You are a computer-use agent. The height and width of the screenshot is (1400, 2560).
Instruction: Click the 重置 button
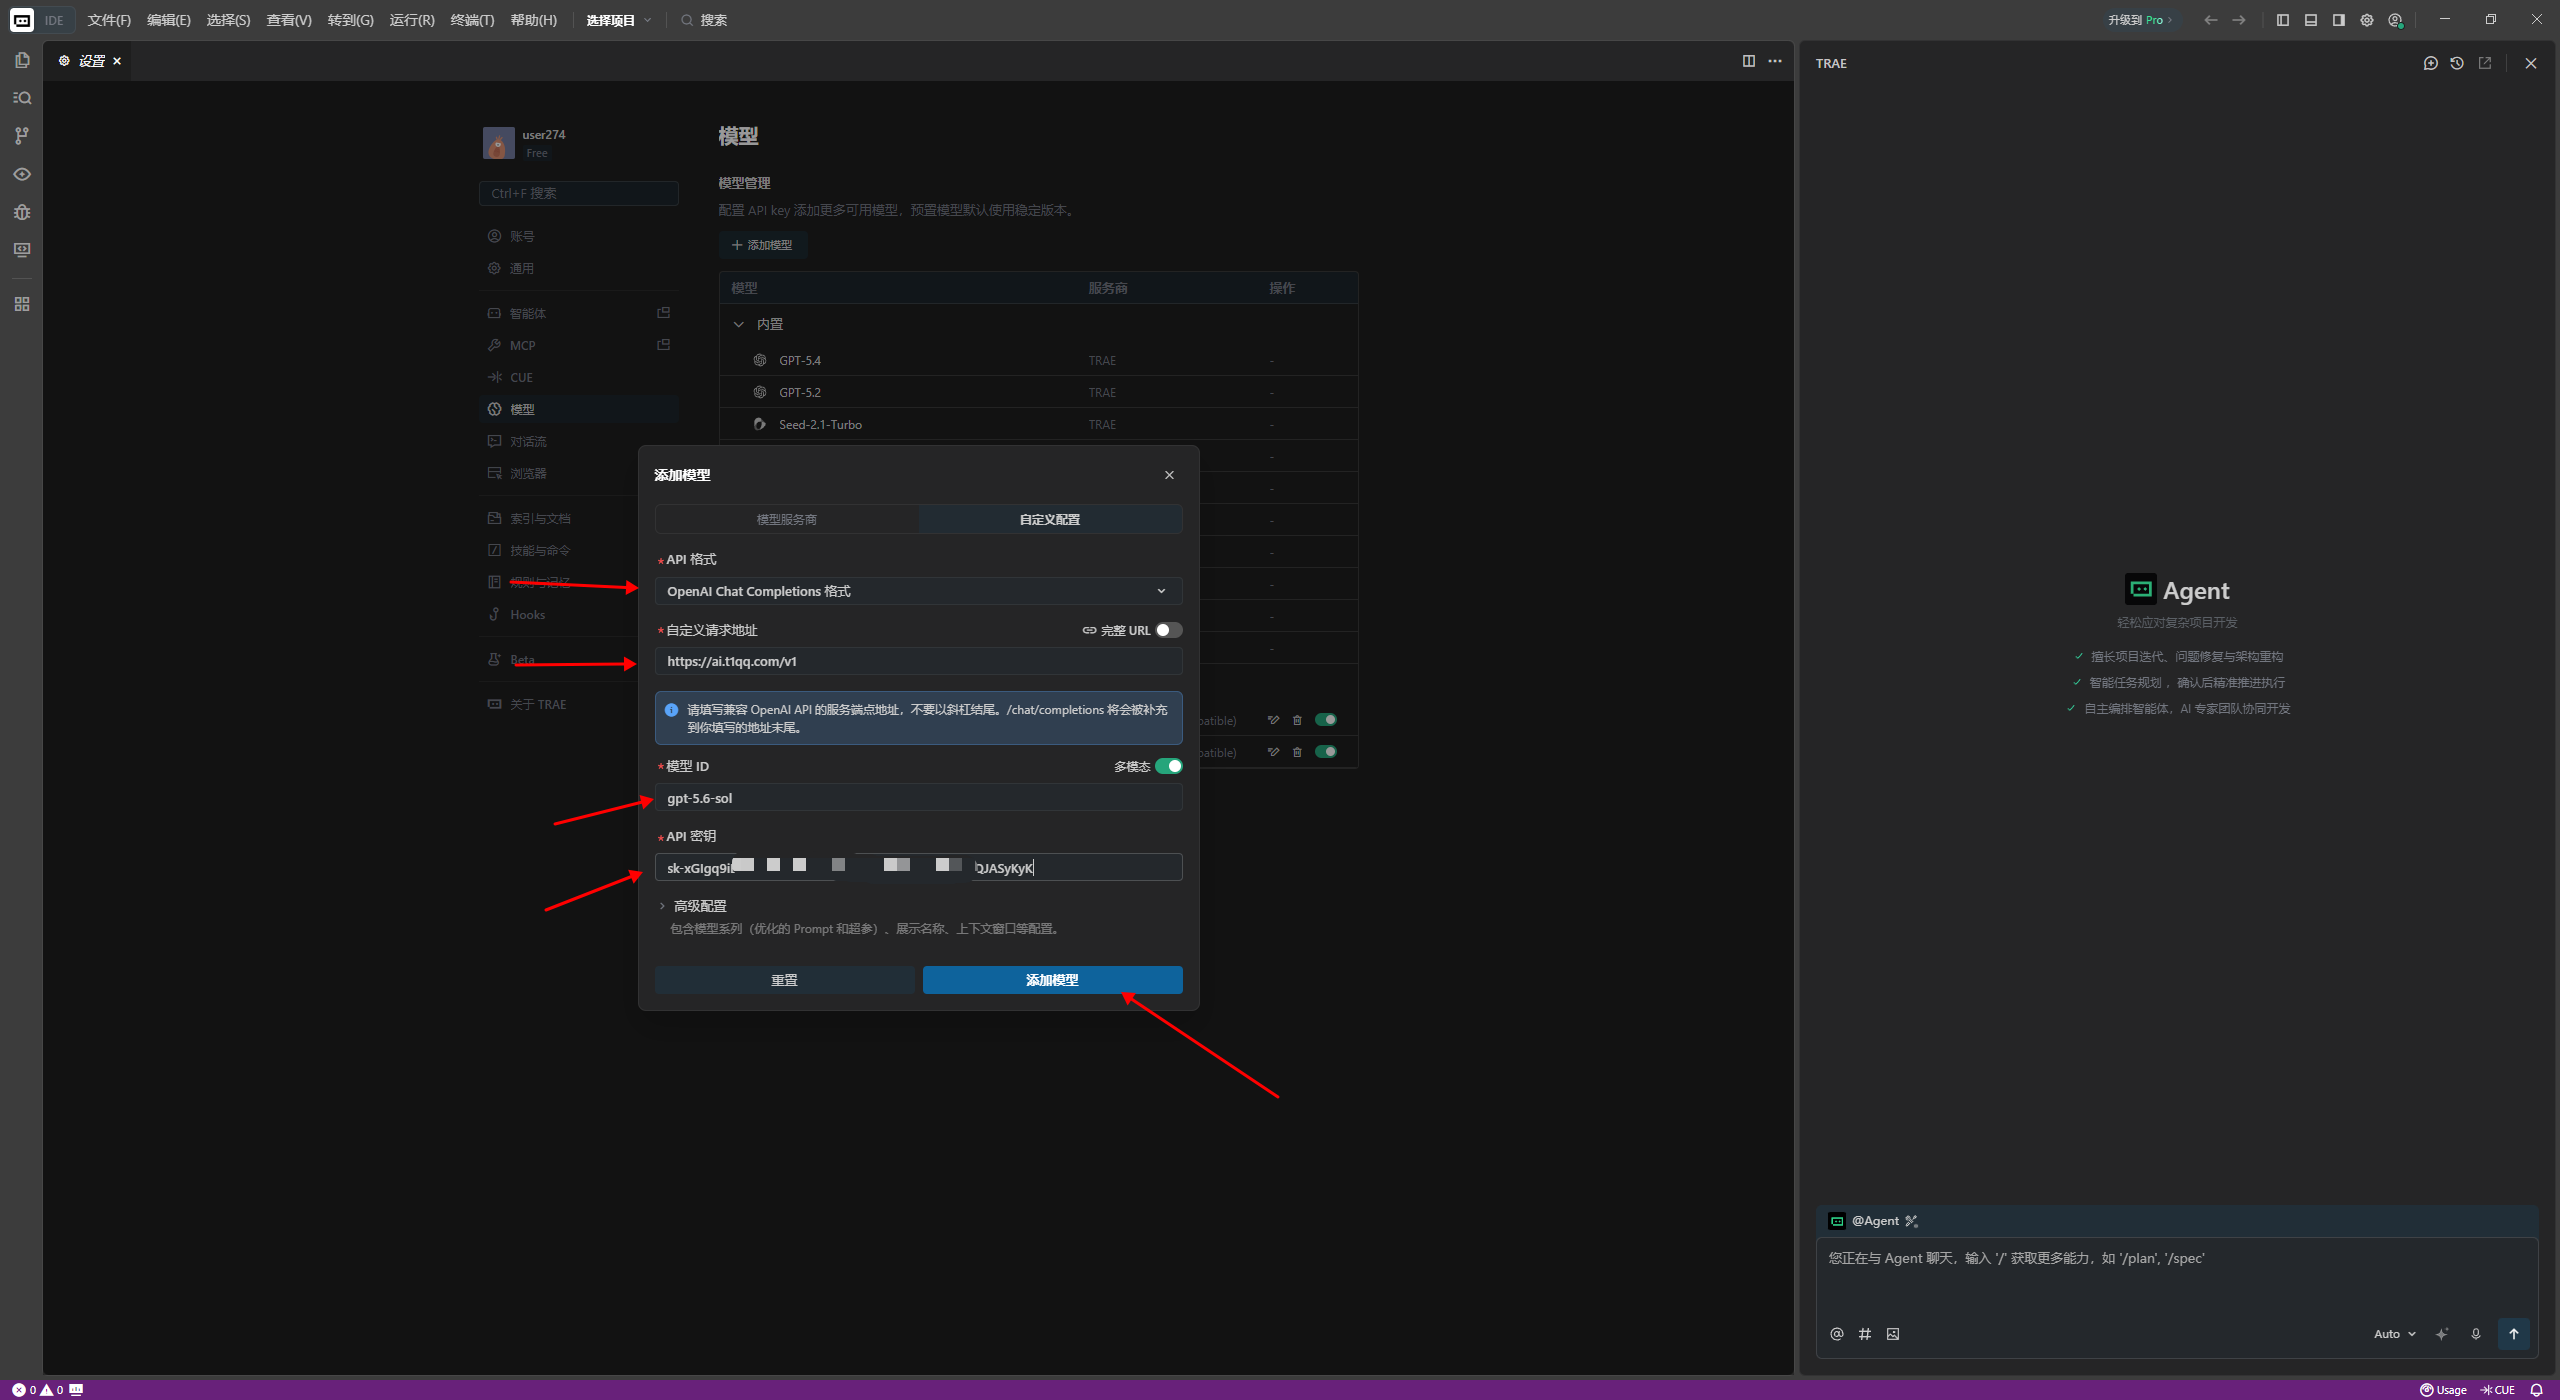tap(784, 980)
